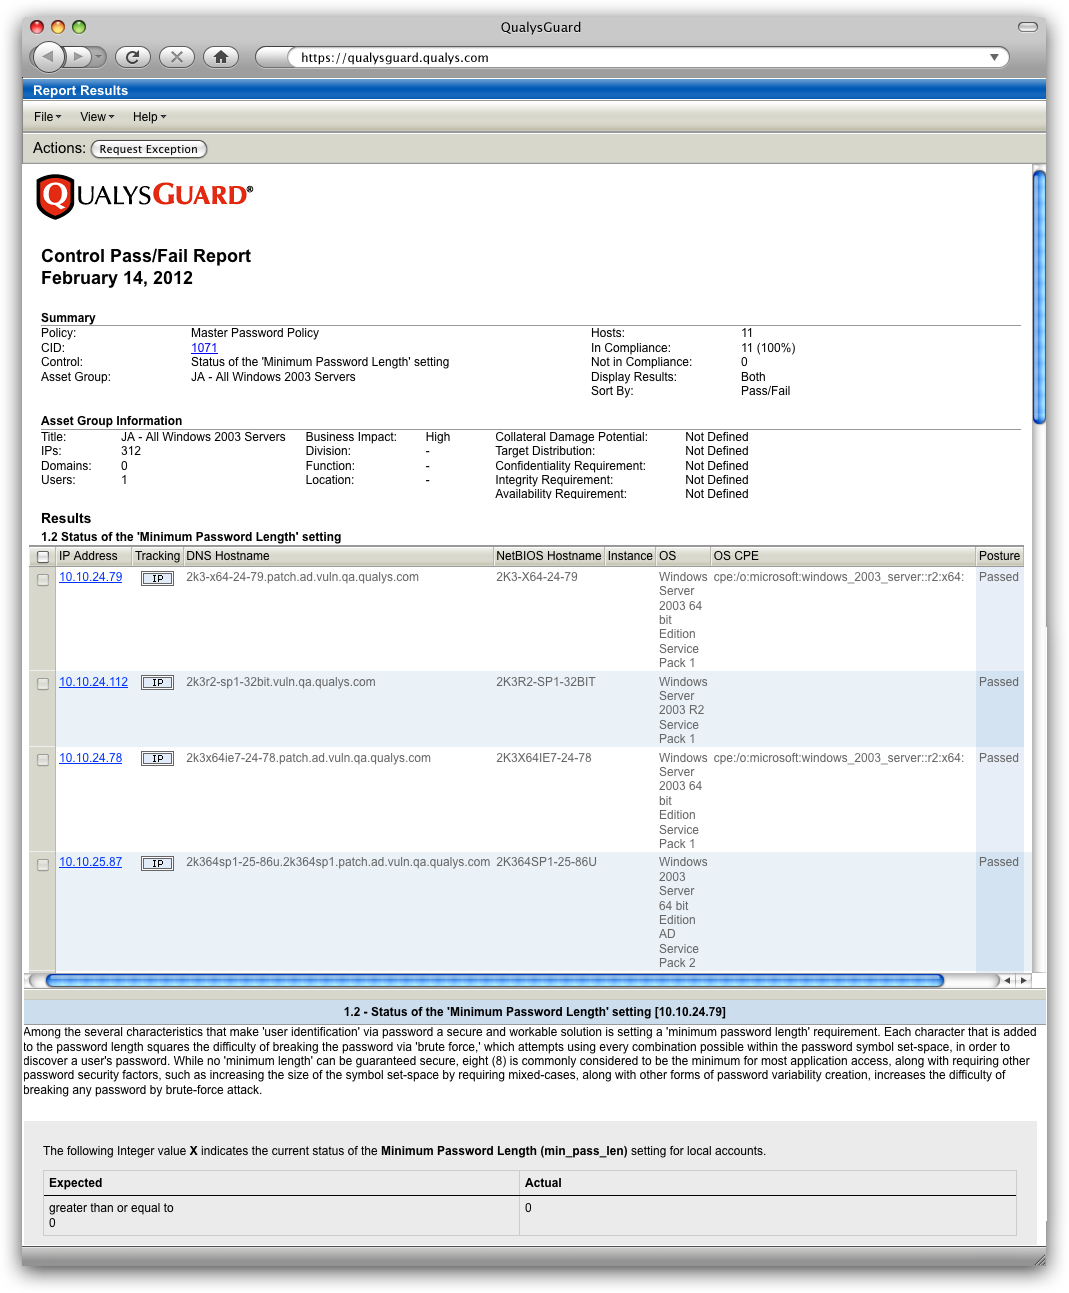Image resolution: width=1069 pixels, height=1293 pixels.
Task: Click the Passed posture for 10.10.25.87
Action: 999,862
